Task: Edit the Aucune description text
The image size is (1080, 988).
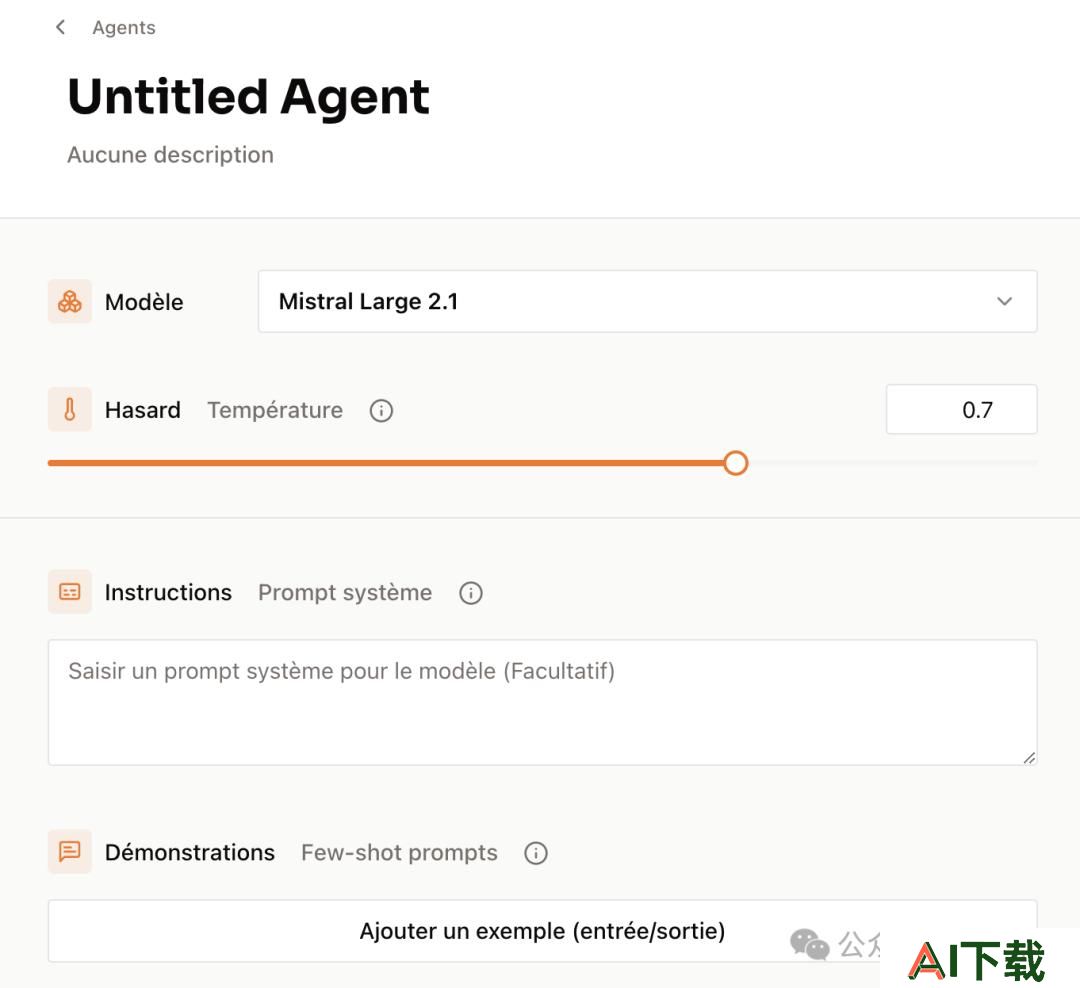Action: coord(171,155)
